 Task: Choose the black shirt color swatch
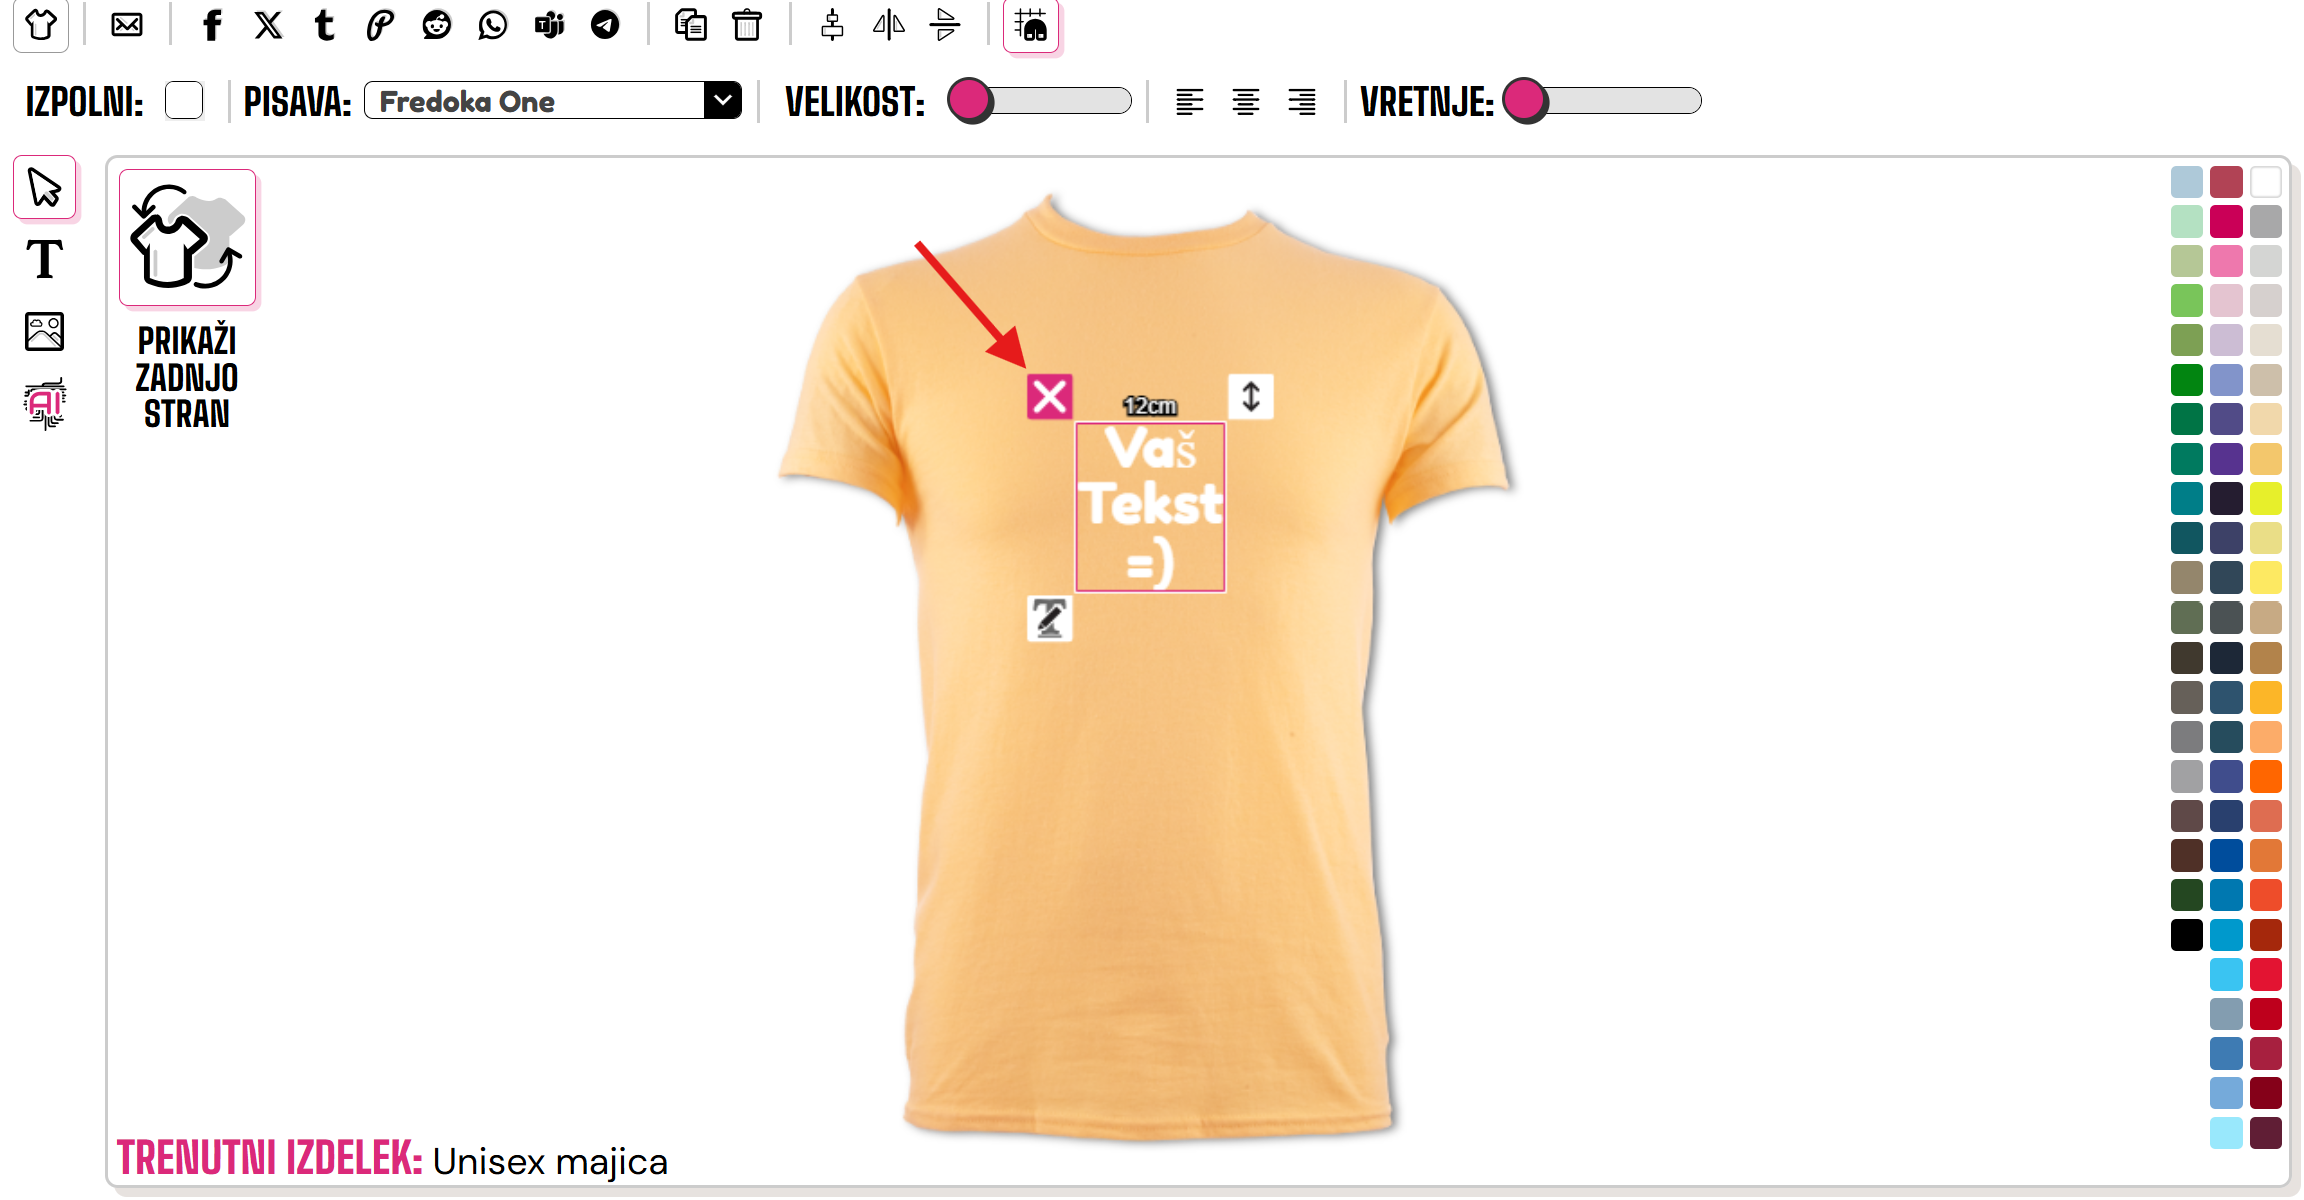pyautogui.click(x=2187, y=935)
